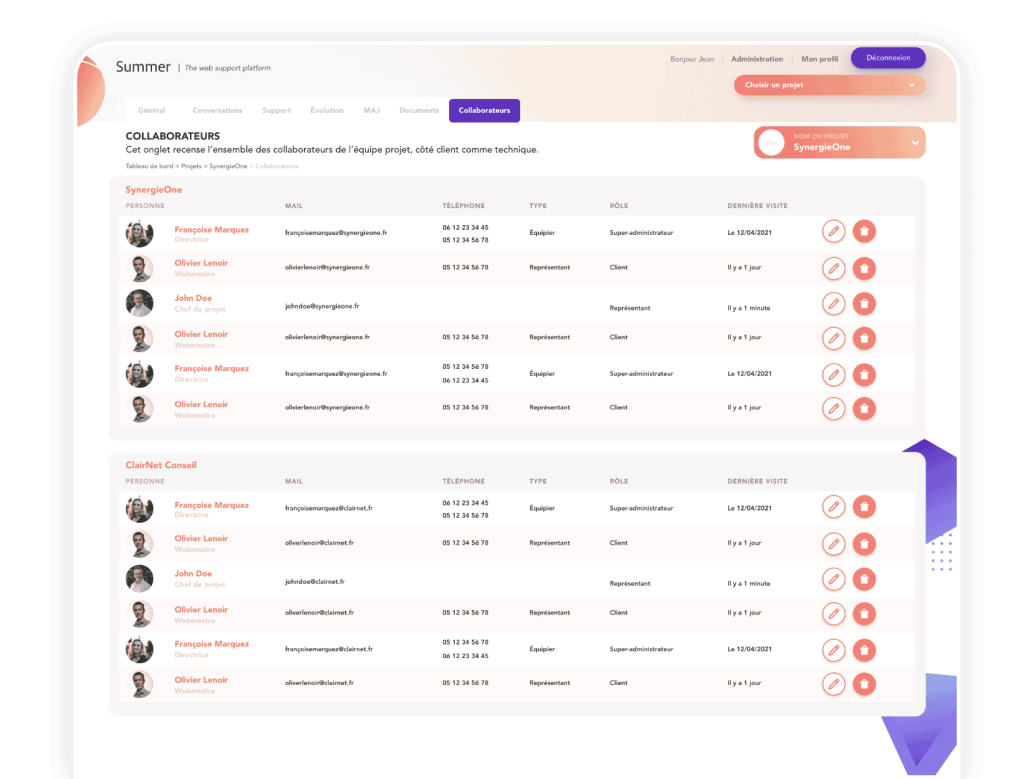
Task: Open the 'Choisir un projet' dropdown
Action: (829, 85)
